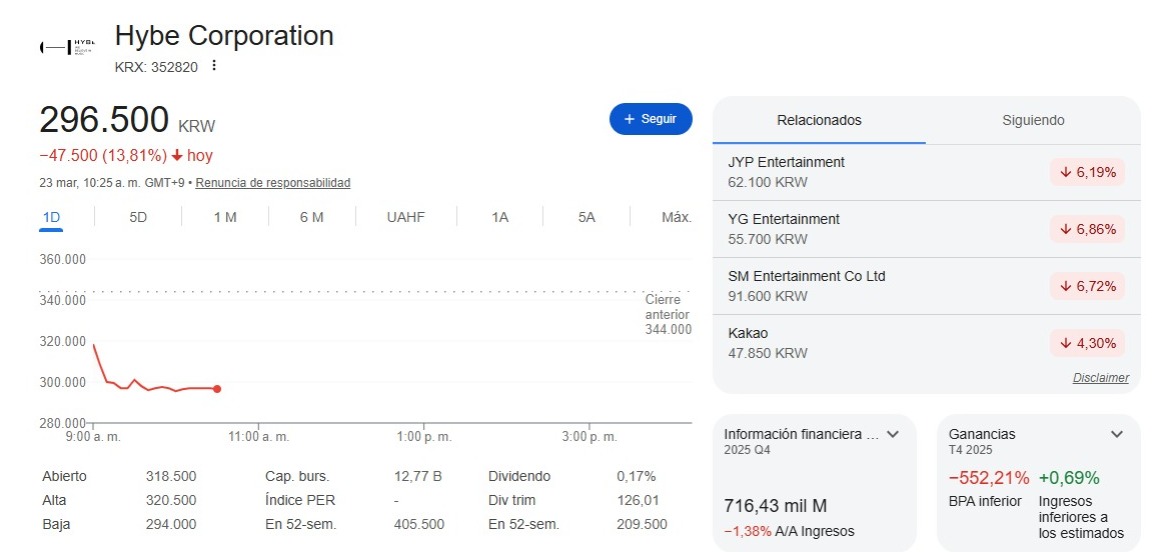Image resolution: width=1165 pixels, height=552 pixels.
Task: Click the Abierto value 318.500
Action: pos(171,476)
